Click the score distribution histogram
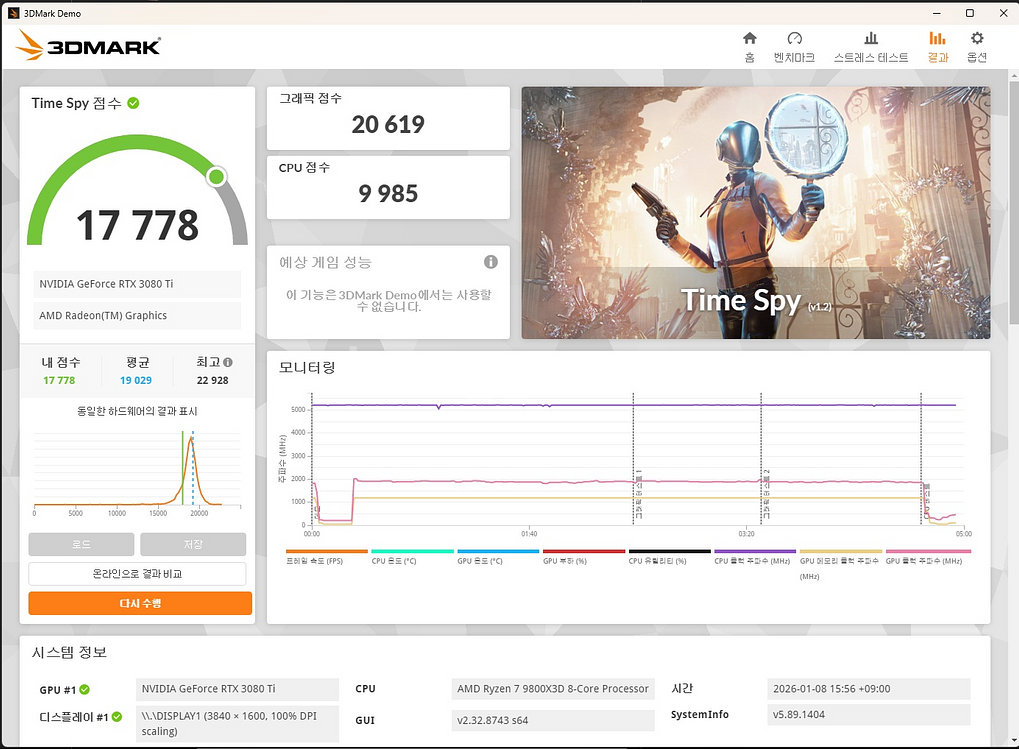This screenshot has width=1019, height=750. click(x=137, y=470)
